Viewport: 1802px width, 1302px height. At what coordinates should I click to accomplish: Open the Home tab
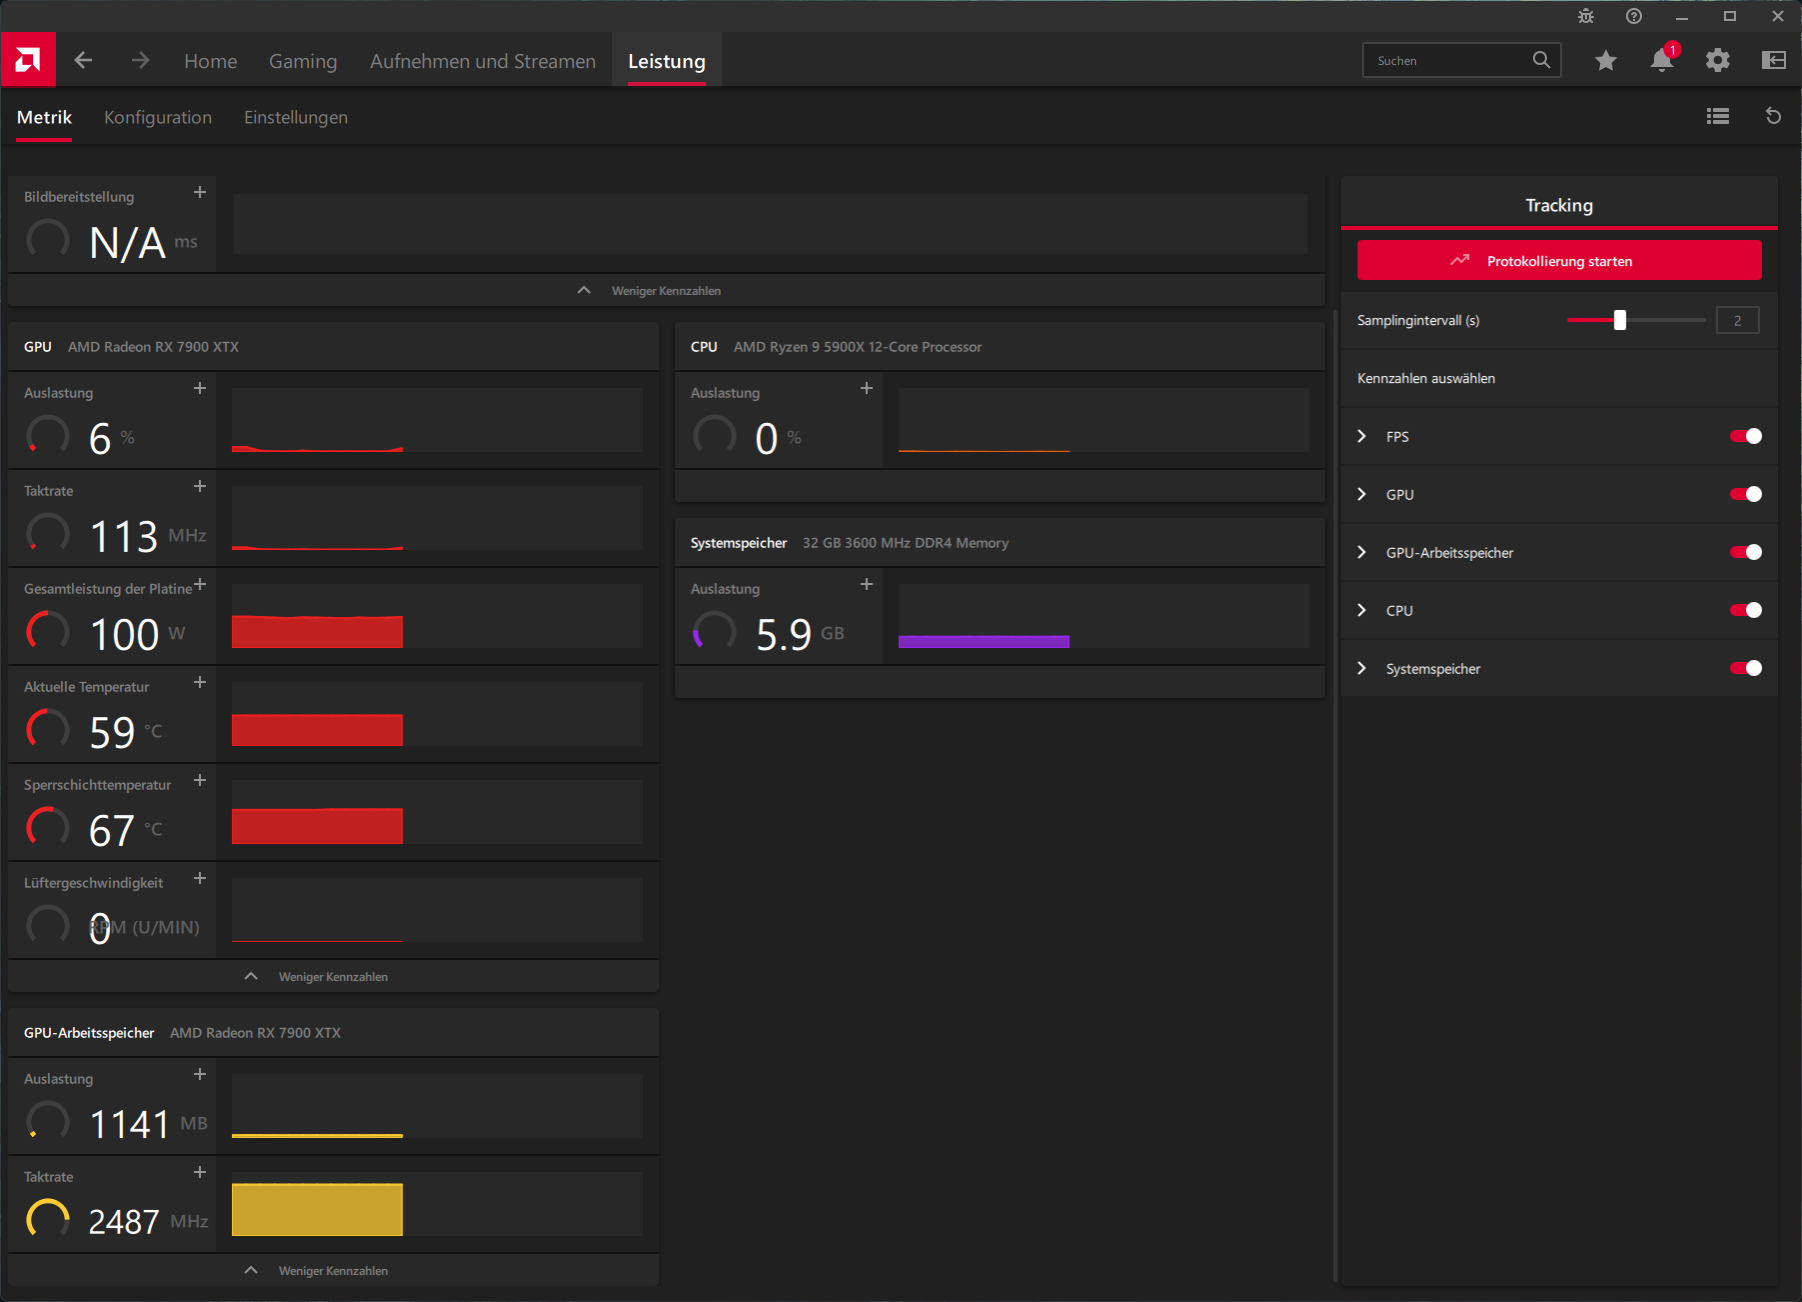pyautogui.click(x=211, y=61)
